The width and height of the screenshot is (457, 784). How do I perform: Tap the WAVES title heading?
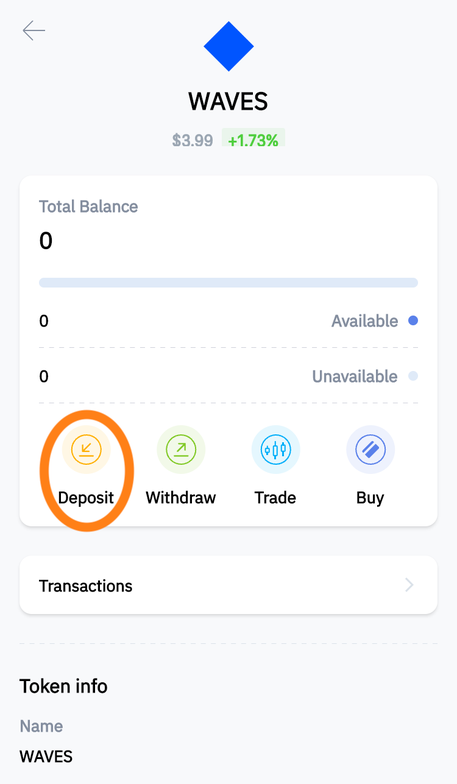(228, 102)
